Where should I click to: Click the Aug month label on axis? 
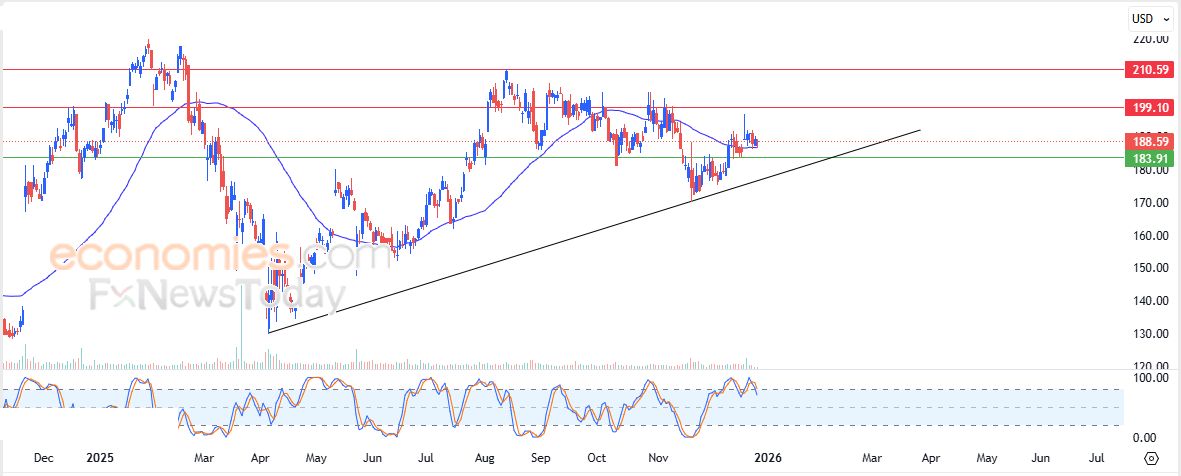pos(483,458)
